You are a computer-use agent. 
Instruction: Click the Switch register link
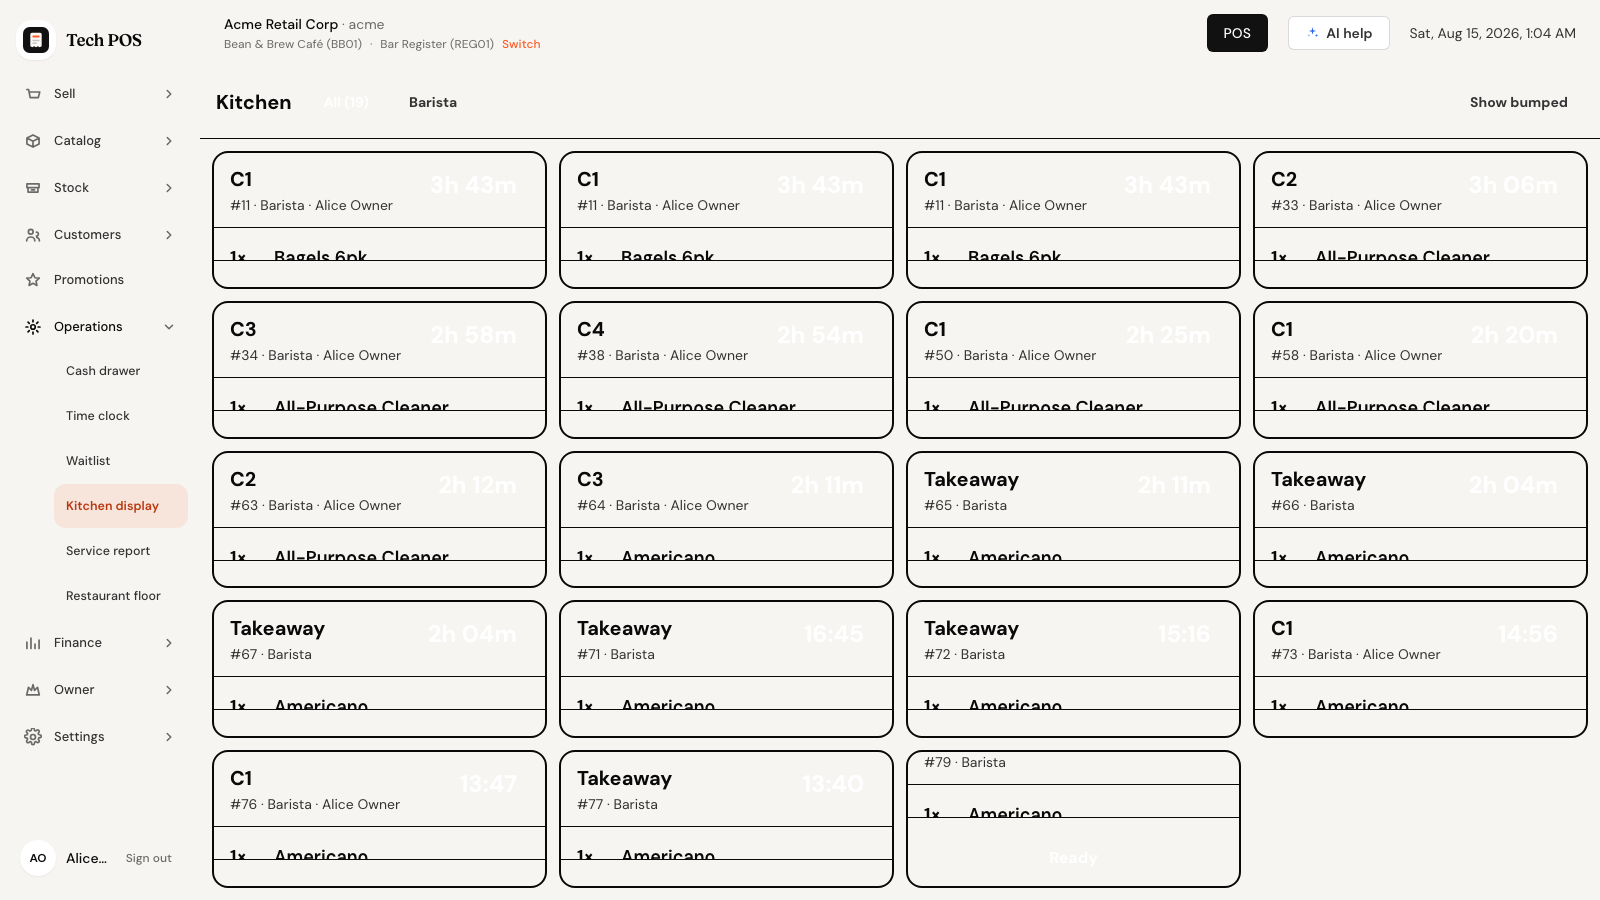point(521,44)
